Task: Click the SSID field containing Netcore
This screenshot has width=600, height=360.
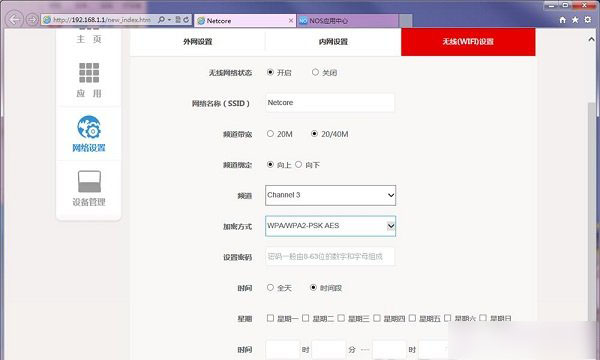Action: click(x=330, y=103)
